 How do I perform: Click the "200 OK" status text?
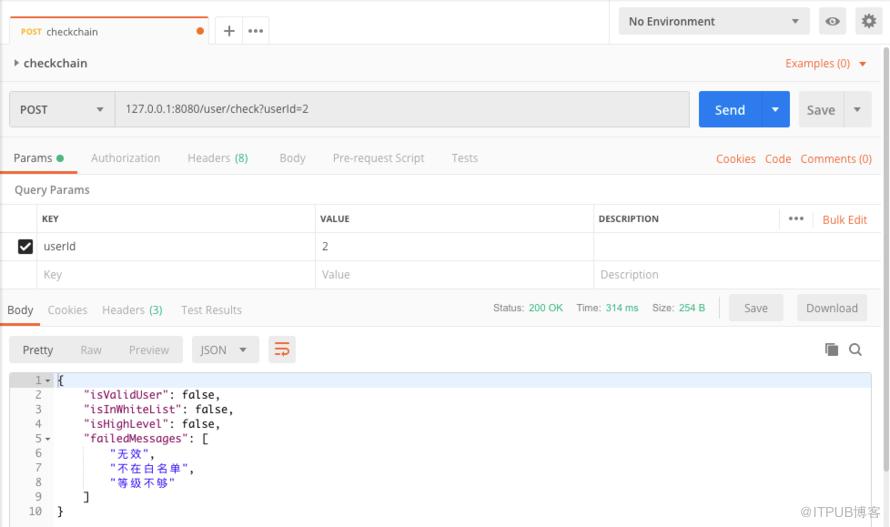coord(545,308)
